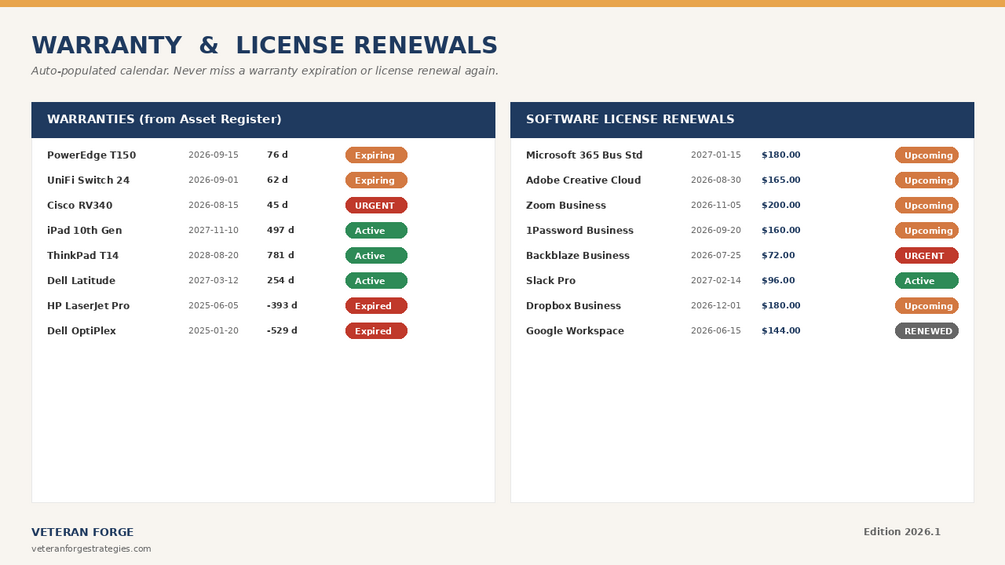This screenshot has width=1005, height=565.
Task: Click the $165.00 license cost
Action: point(781,179)
